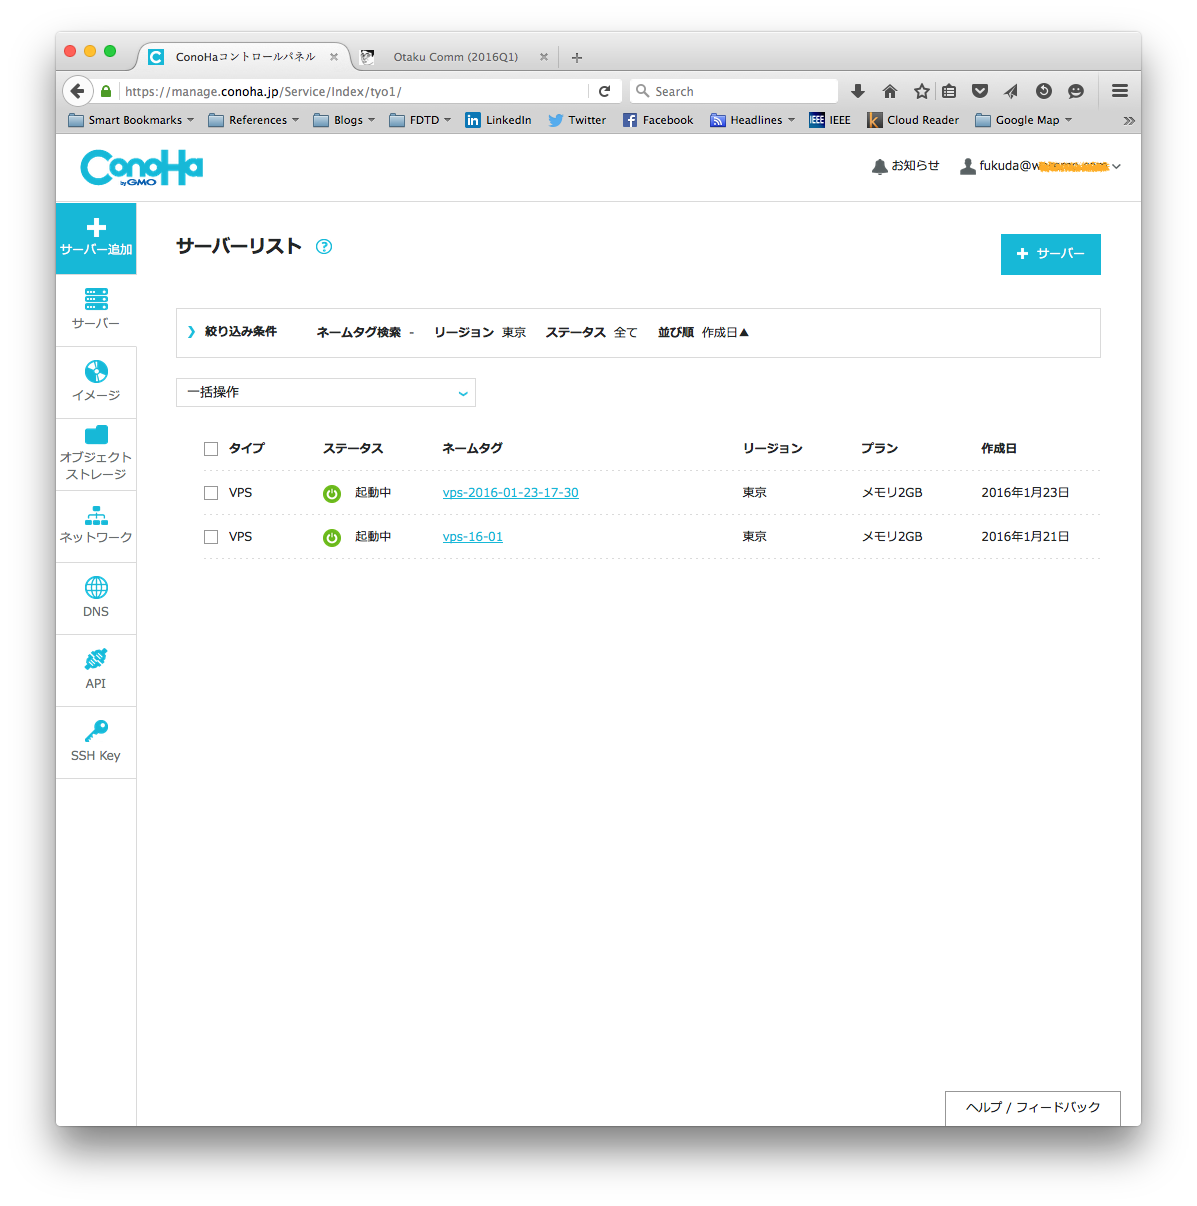Open the ネットワーク section in sidebar
Viewport: 1197px width, 1206px height.
point(96,526)
